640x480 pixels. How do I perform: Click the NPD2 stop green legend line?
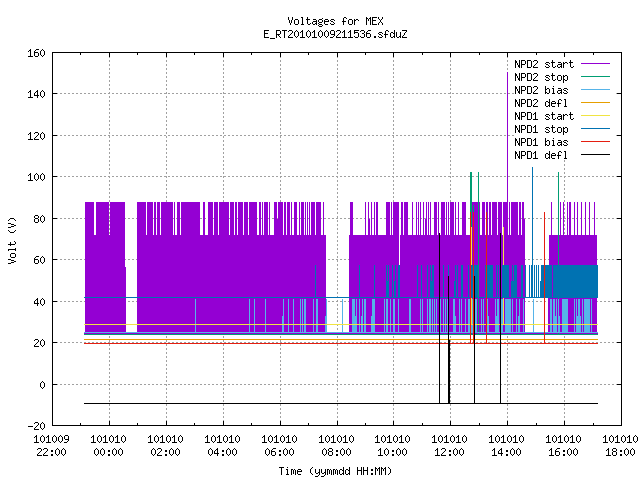coord(595,77)
